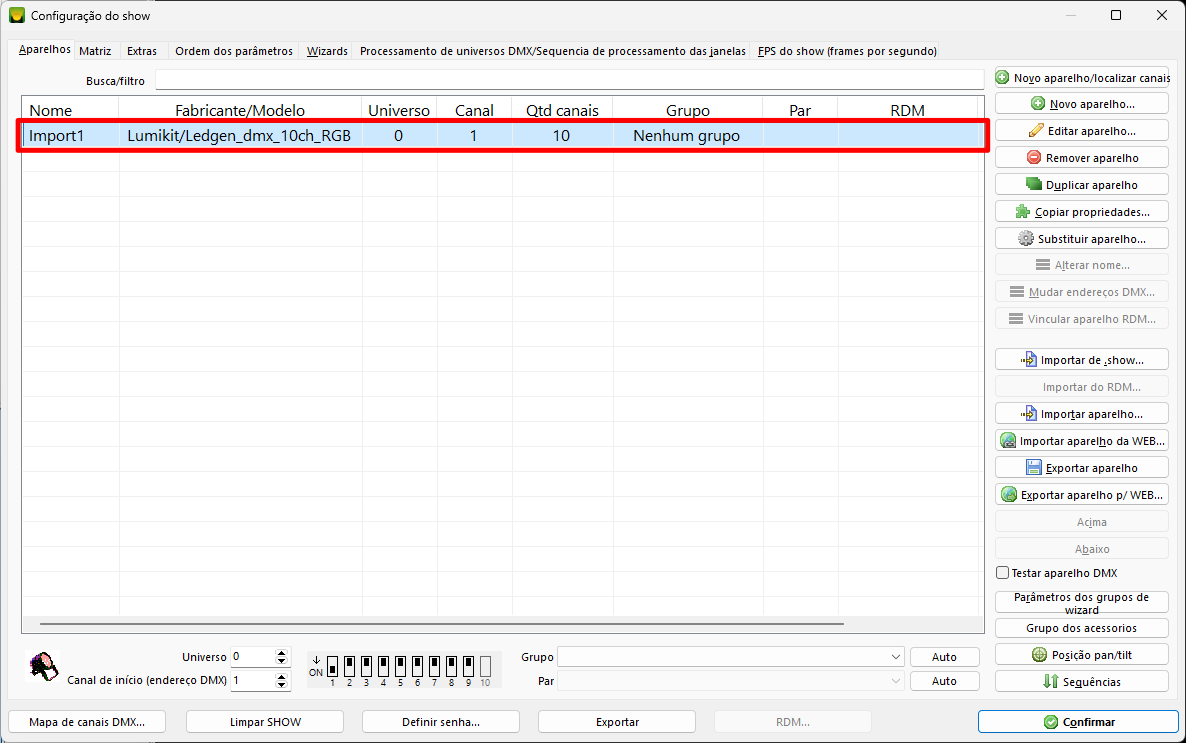Click the pencil icon on Editar aparelho
The height and width of the screenshot is (743, 1186).
pos(1036,131)
